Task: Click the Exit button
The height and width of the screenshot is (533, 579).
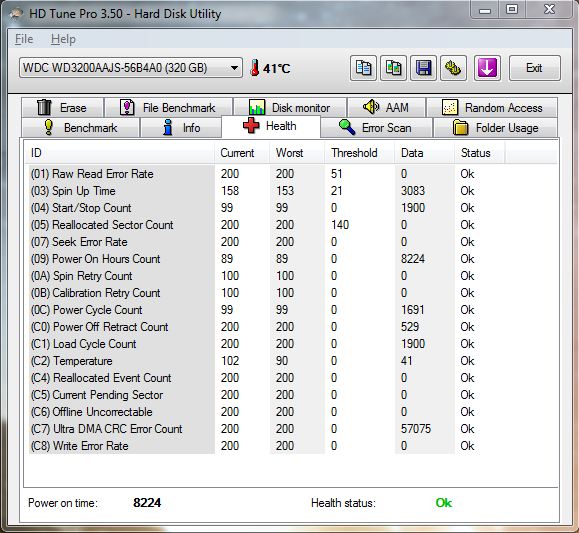Action: click(534, 68)
